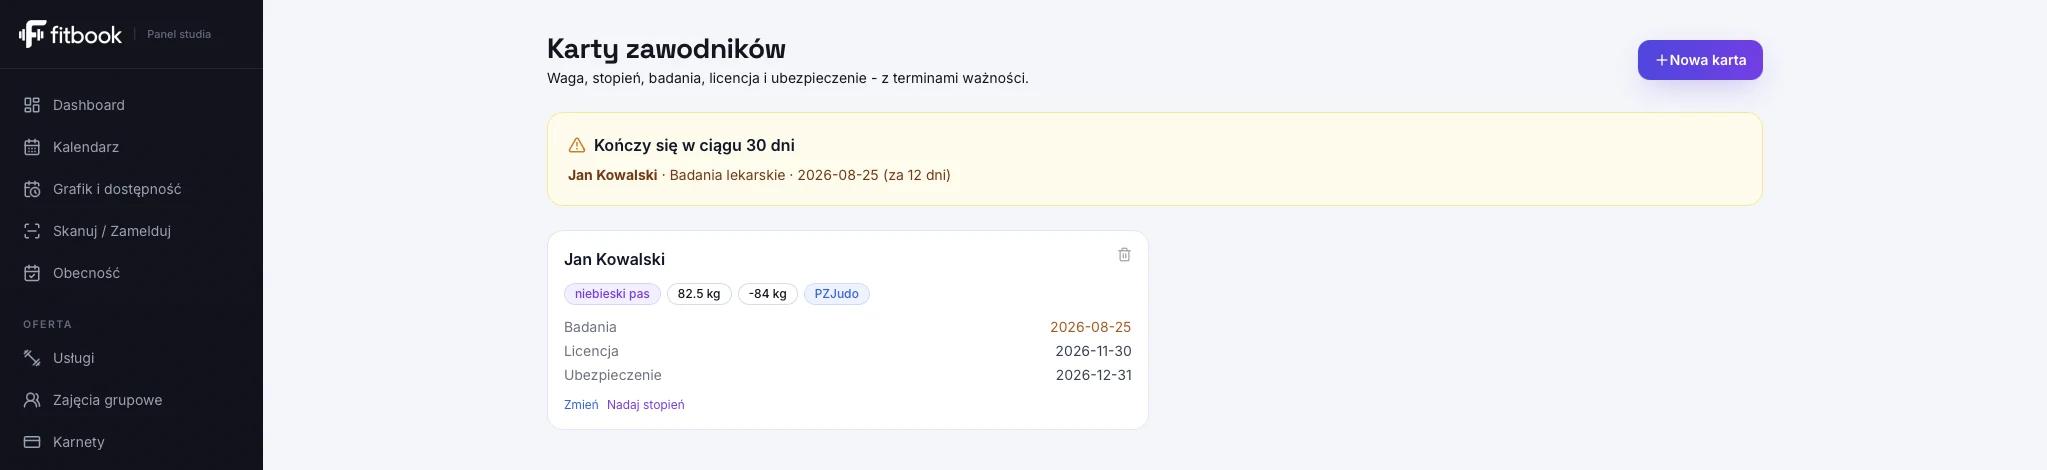Click the Zmień link on card
Viewport: 2047px width, 470px height.
tap(581, 405)
